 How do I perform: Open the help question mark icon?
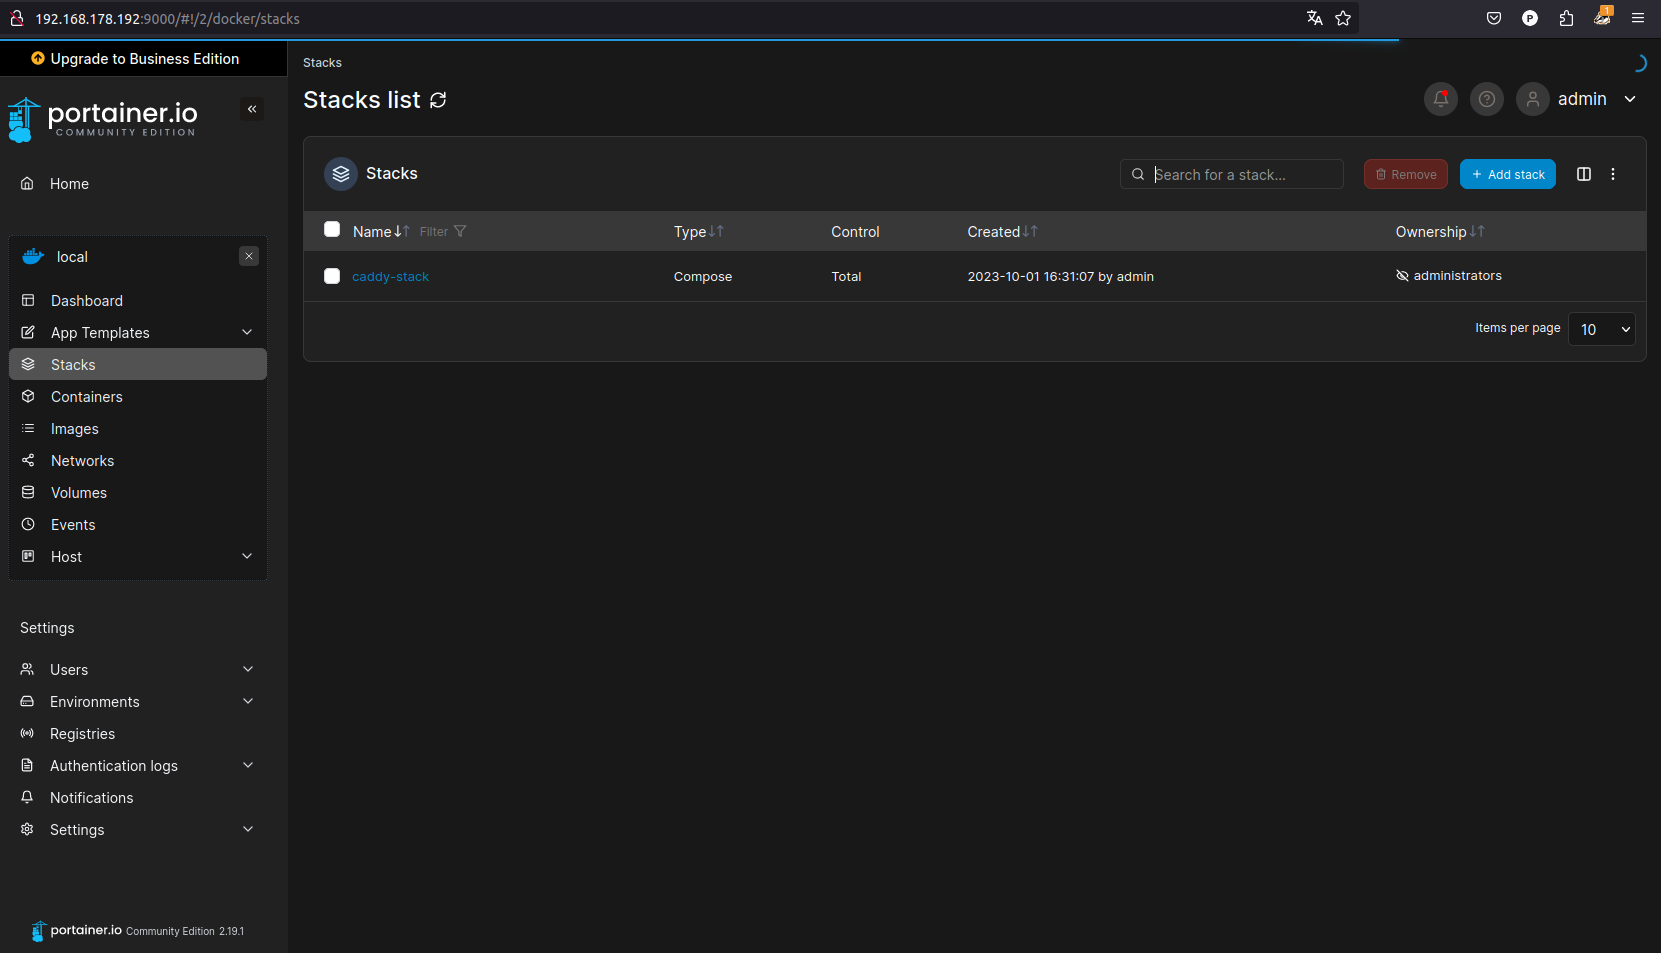pyautogui.click(x=1486, y=99)
